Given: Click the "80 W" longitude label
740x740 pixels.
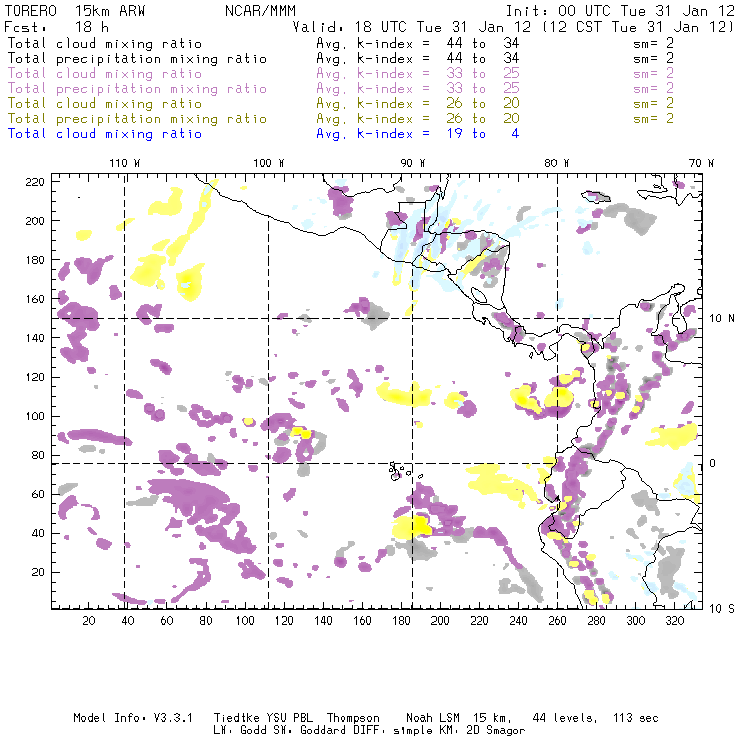Looking at the screenshot, I should [556, 163].
